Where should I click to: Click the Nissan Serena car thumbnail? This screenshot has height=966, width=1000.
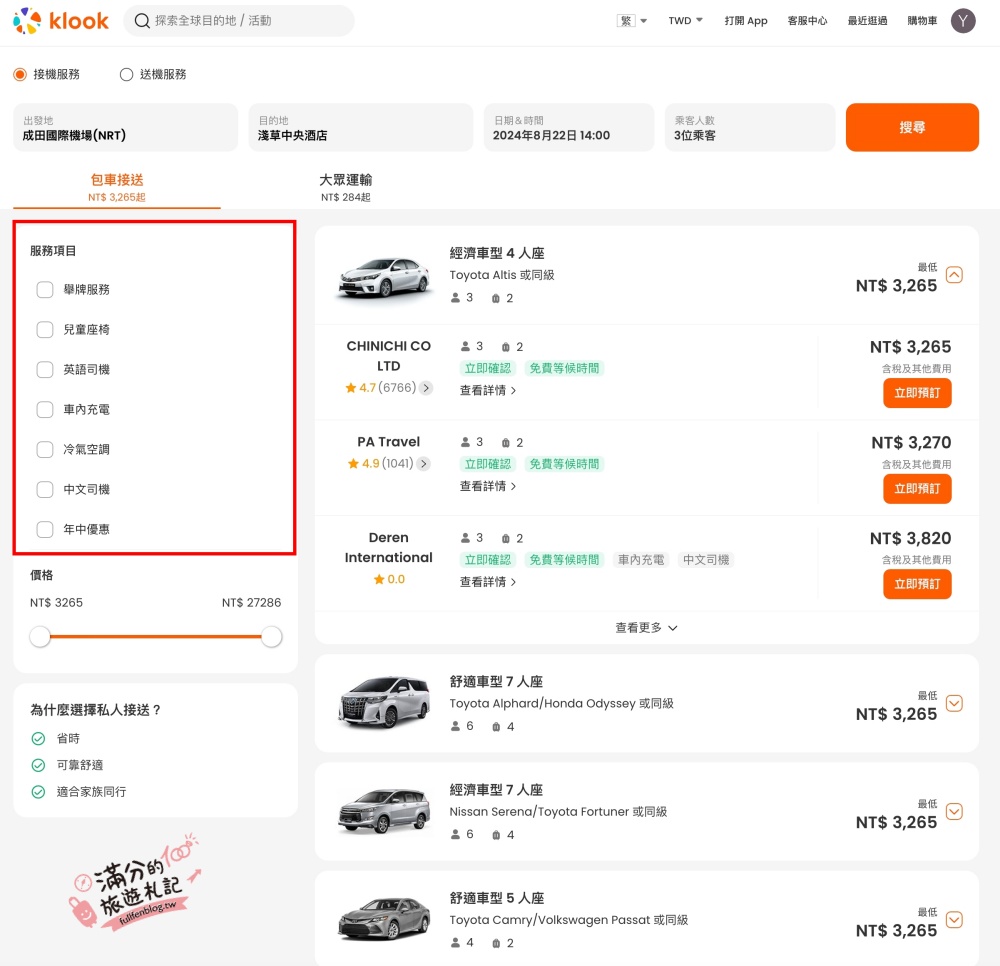(385, 811)
